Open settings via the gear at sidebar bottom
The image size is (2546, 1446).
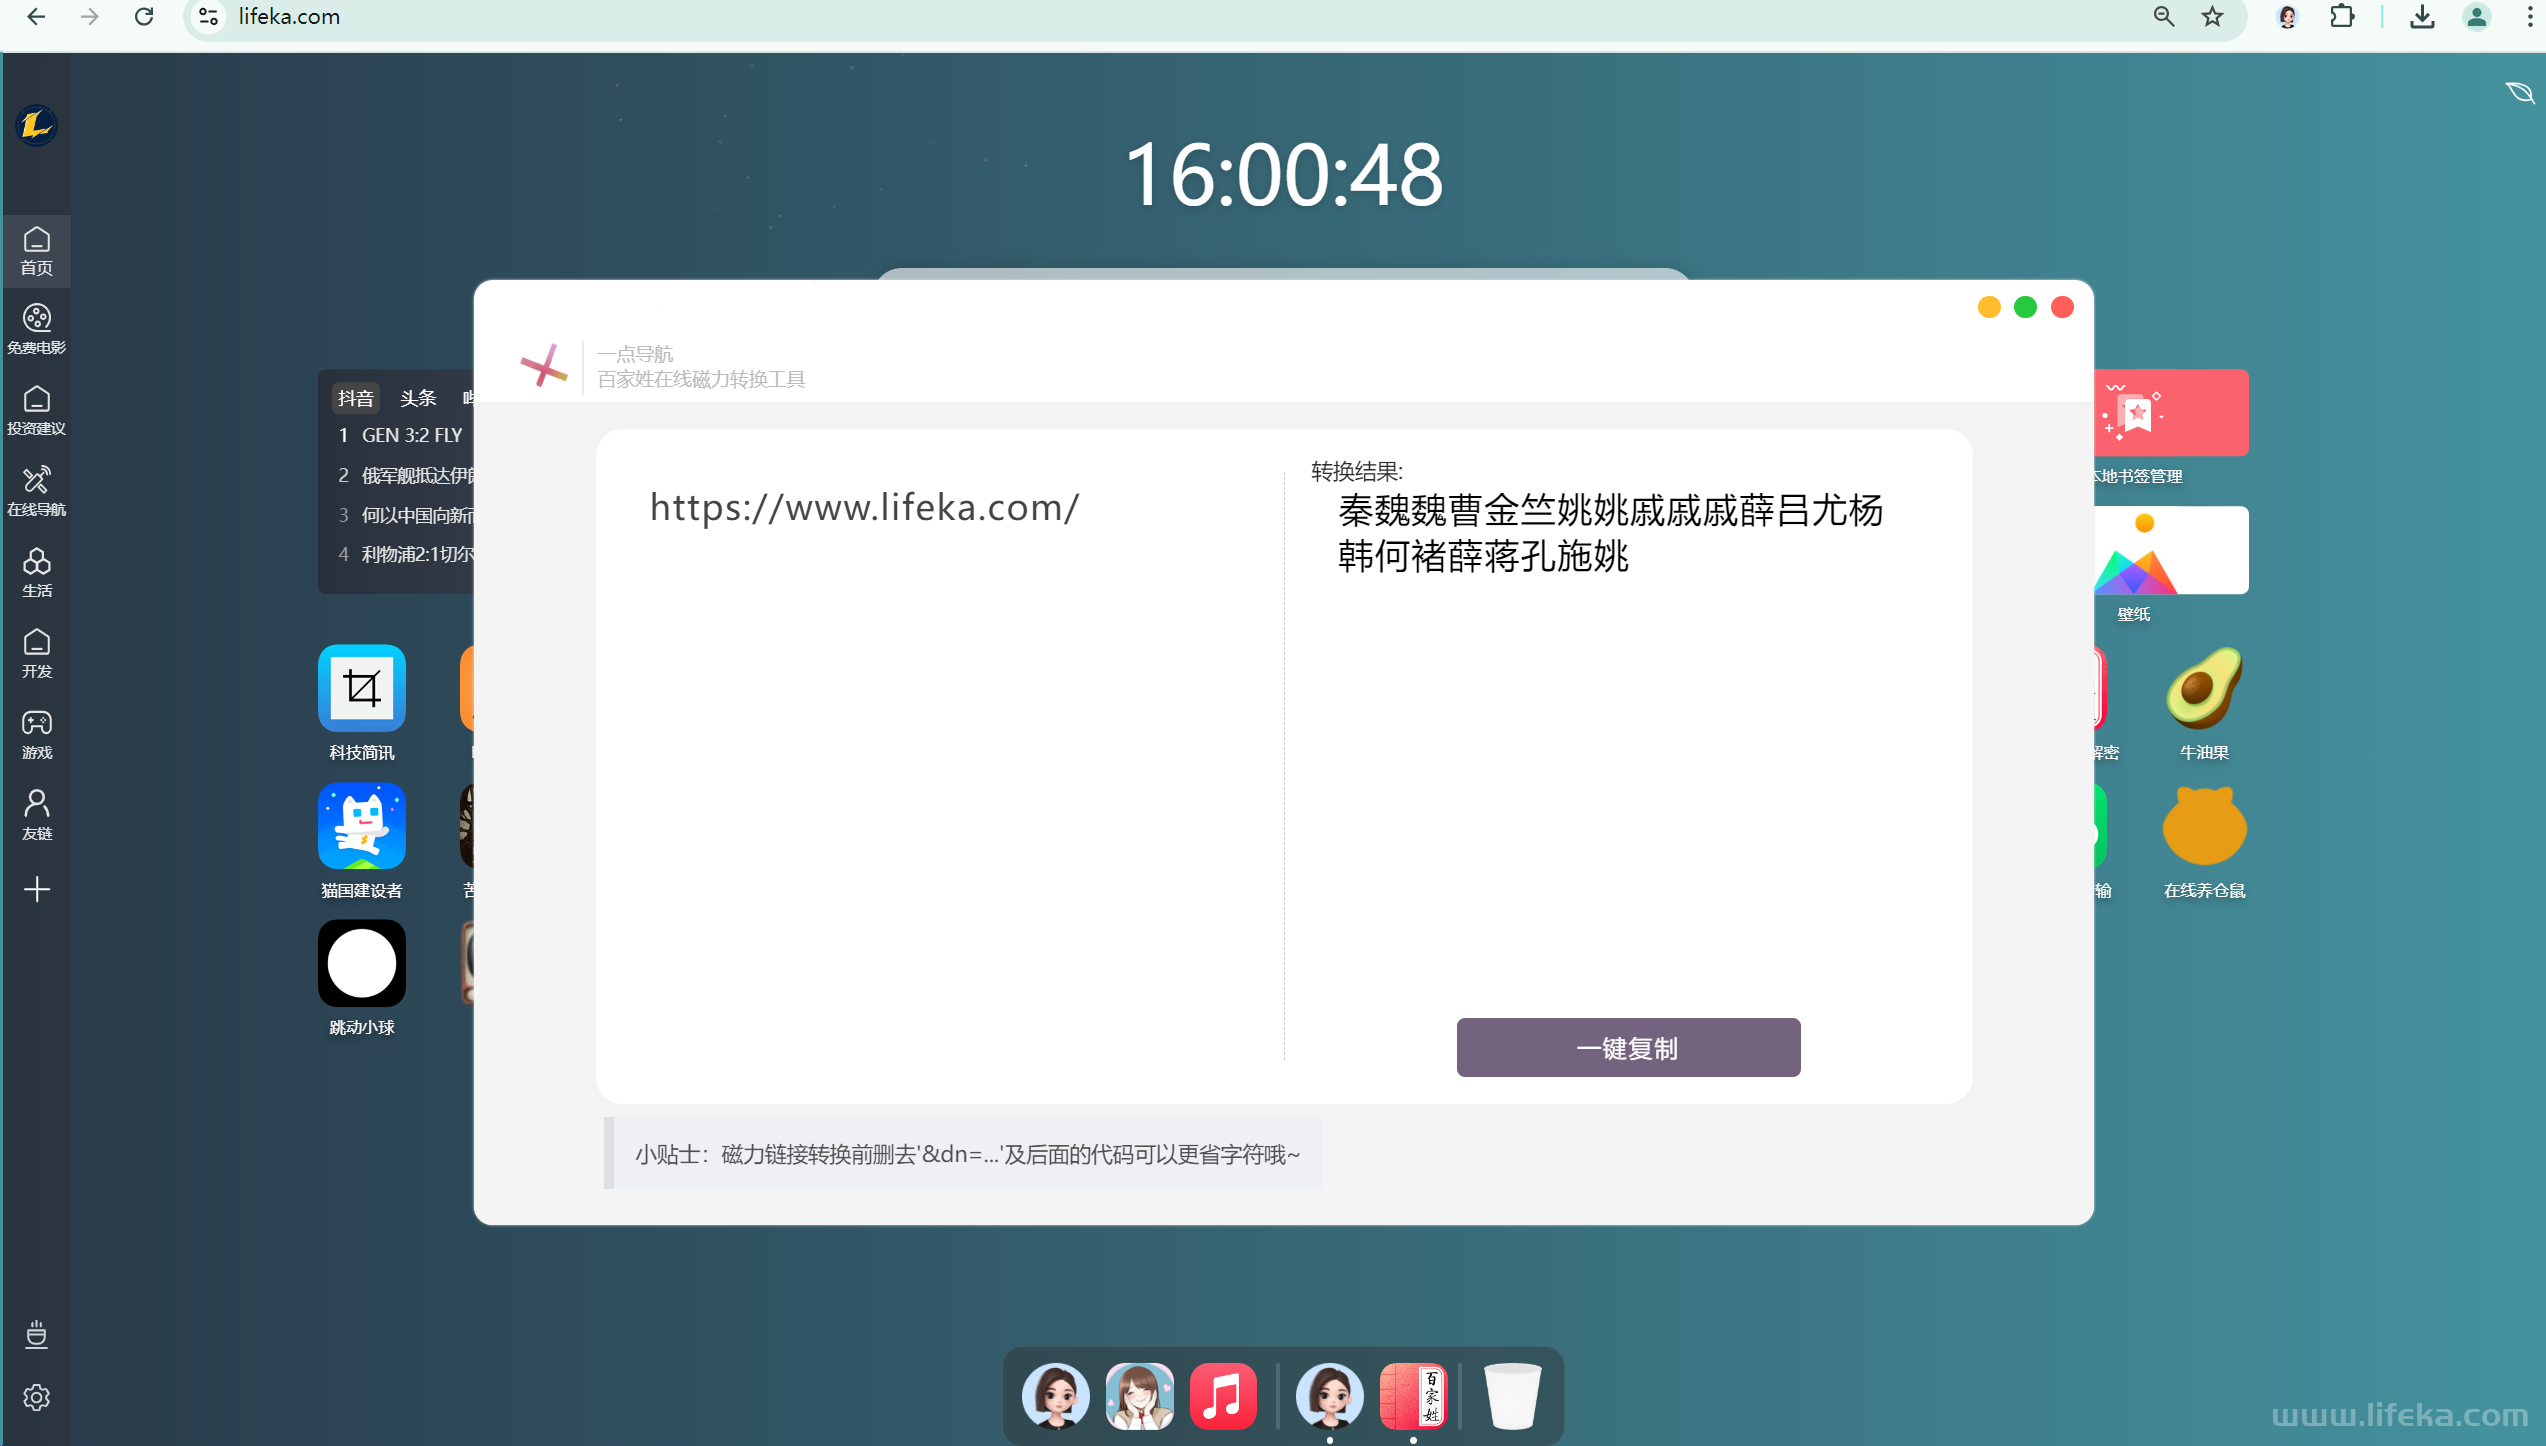coord(37,1398)
